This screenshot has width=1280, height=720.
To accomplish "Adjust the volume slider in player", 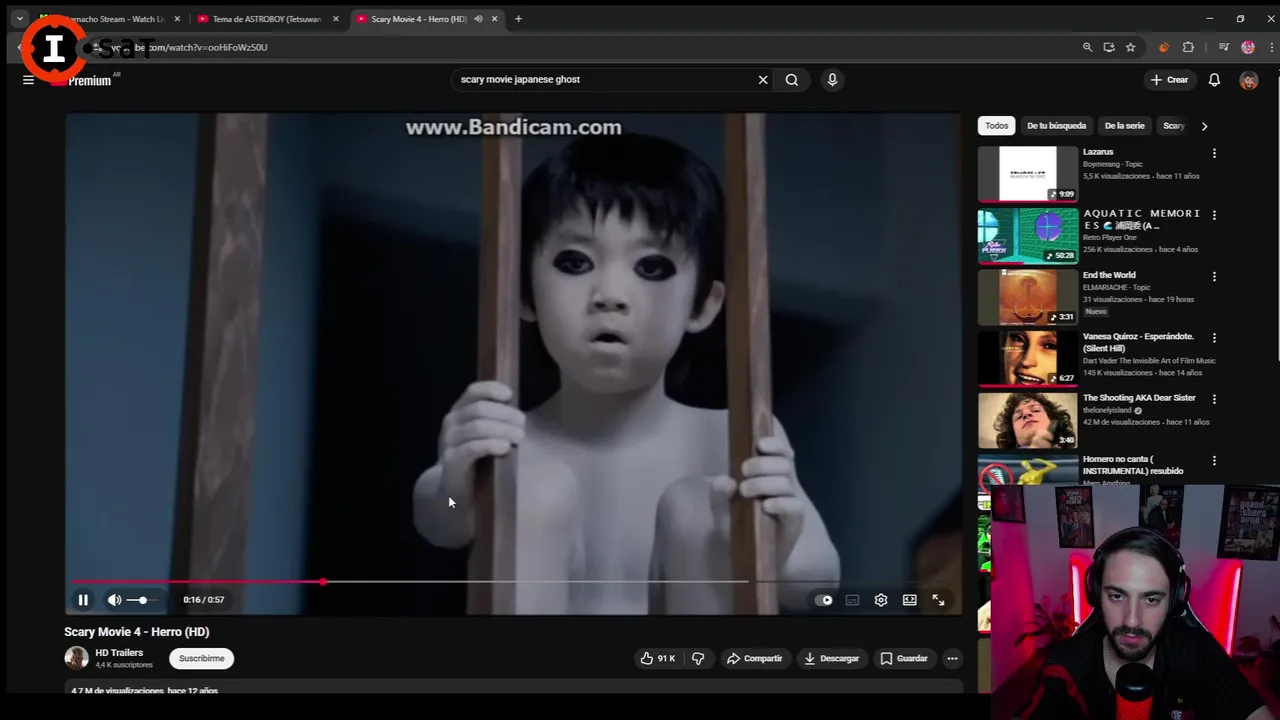I will [x=142, y=600].
